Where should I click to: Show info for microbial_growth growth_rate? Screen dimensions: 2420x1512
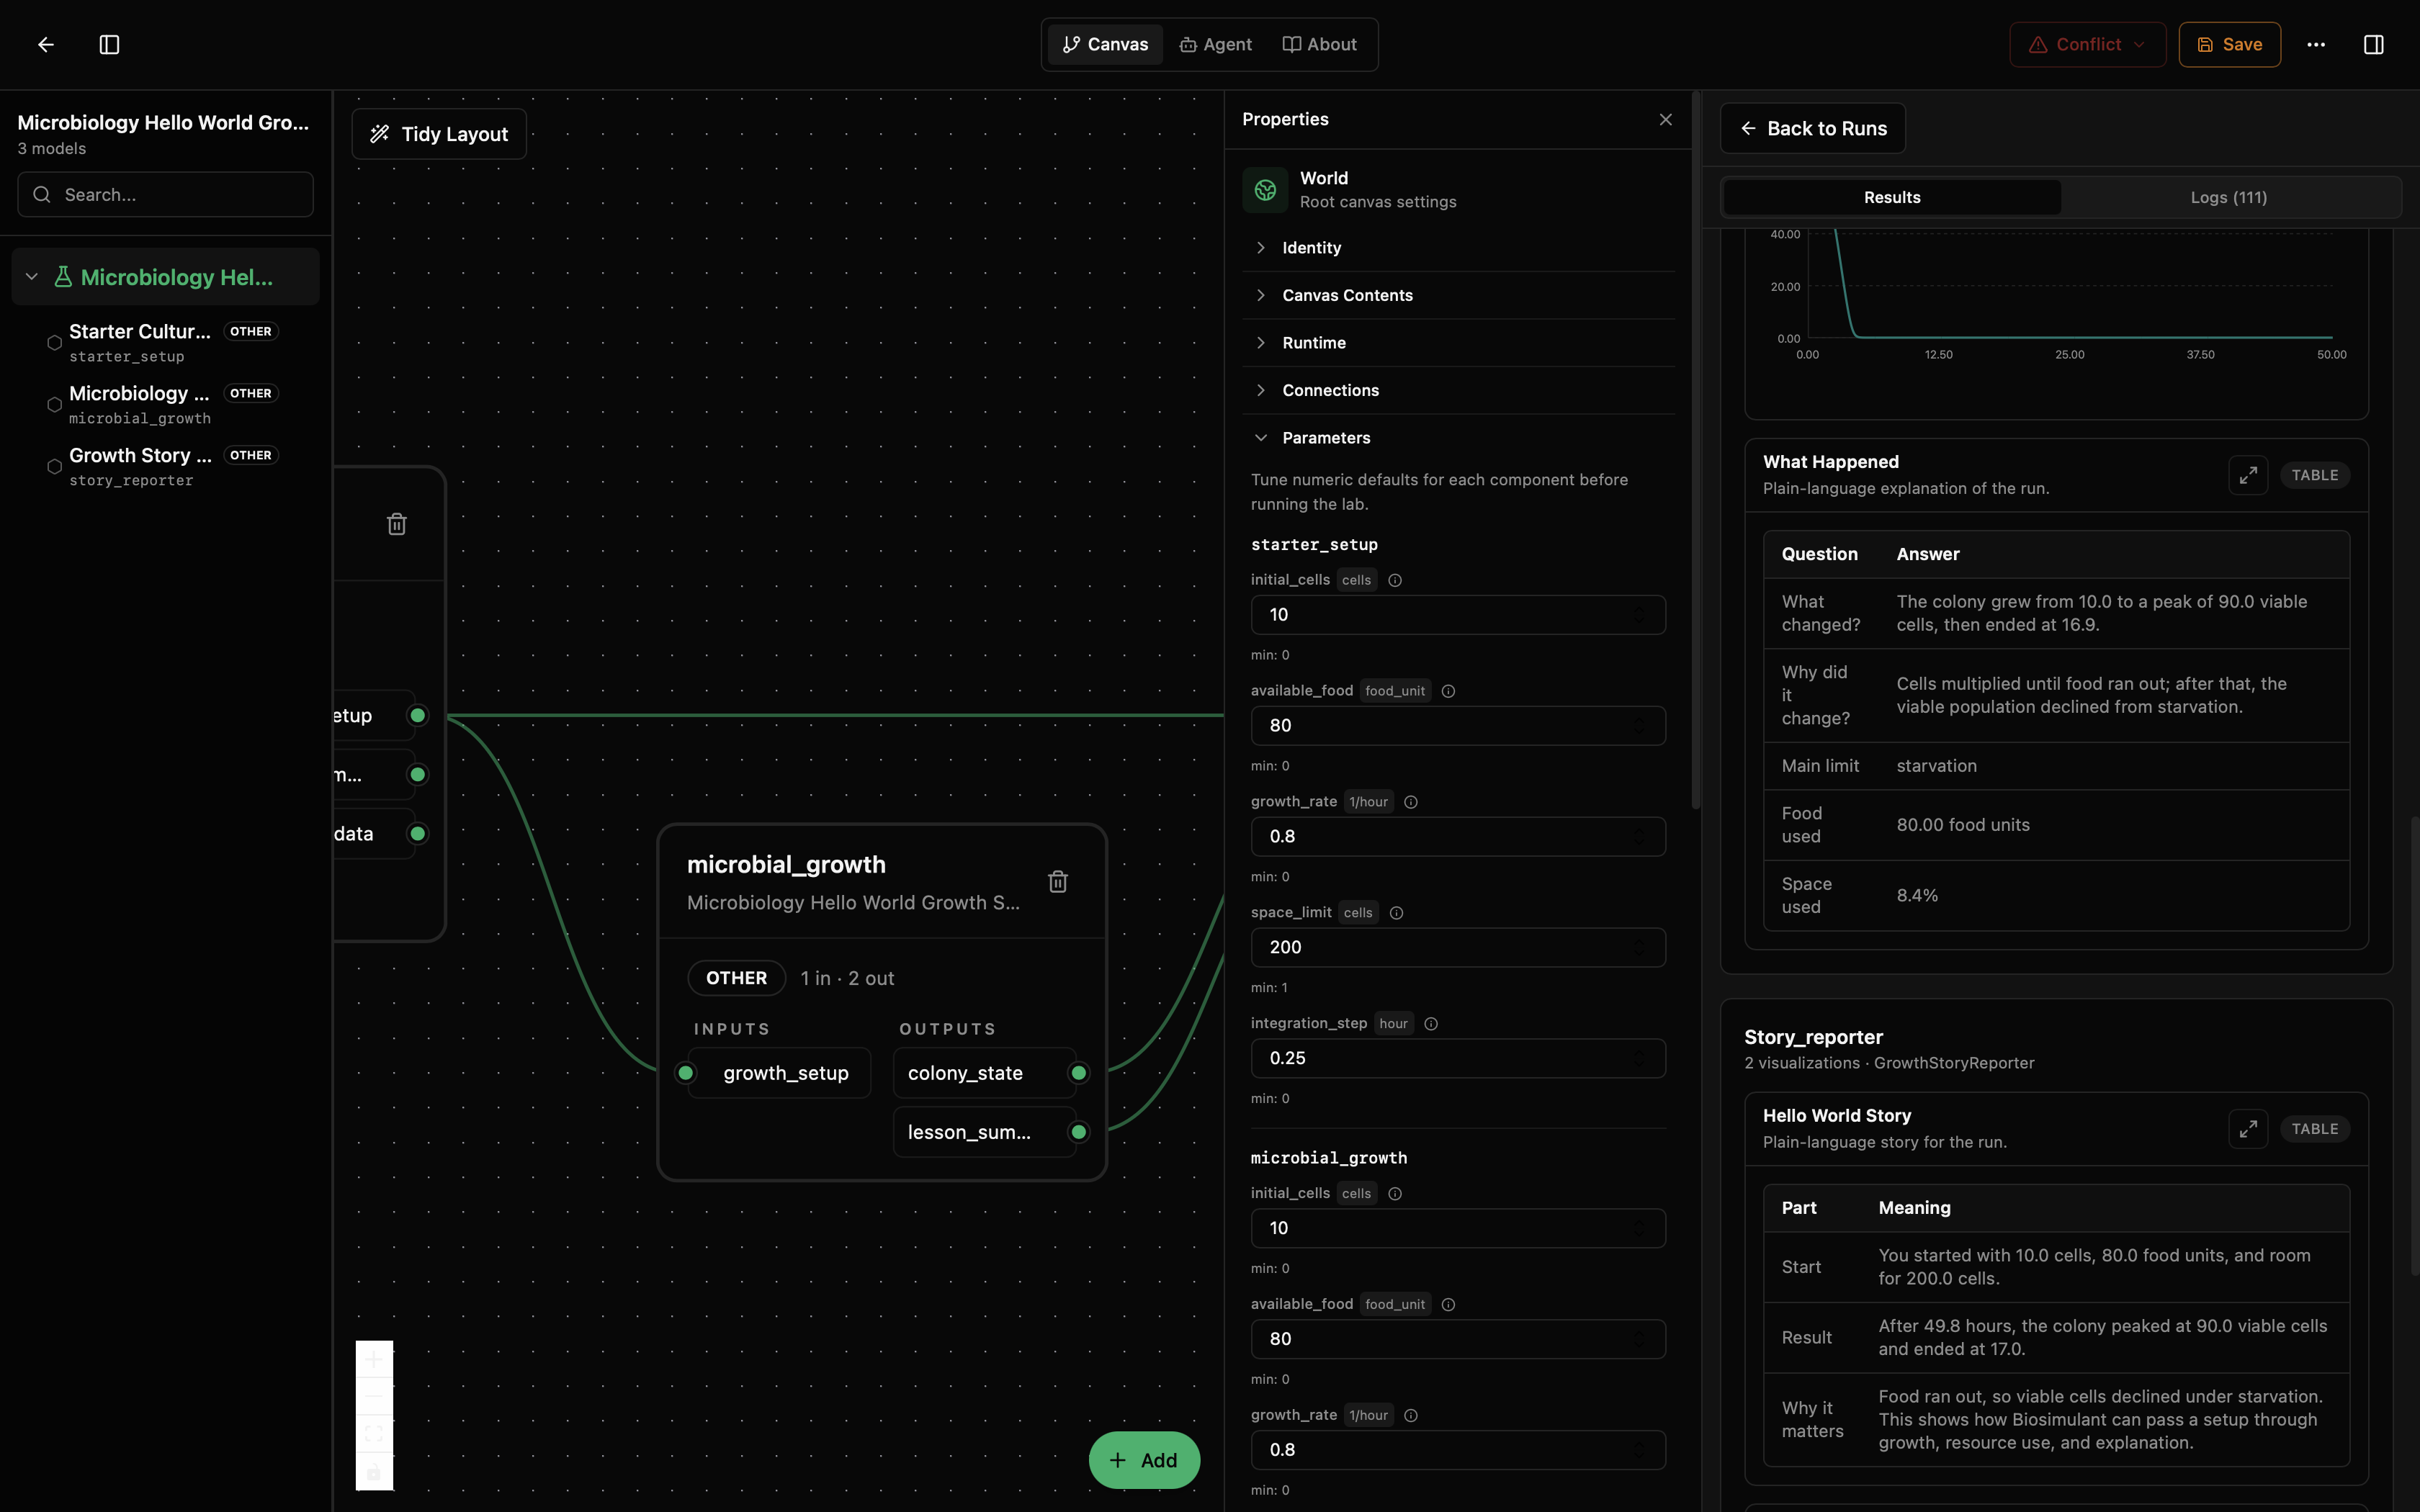(x=1411, y=1415)
